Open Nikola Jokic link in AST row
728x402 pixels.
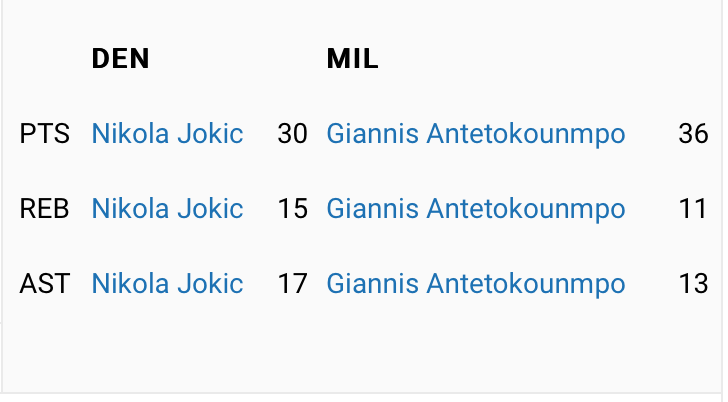(x=167, y=283)
